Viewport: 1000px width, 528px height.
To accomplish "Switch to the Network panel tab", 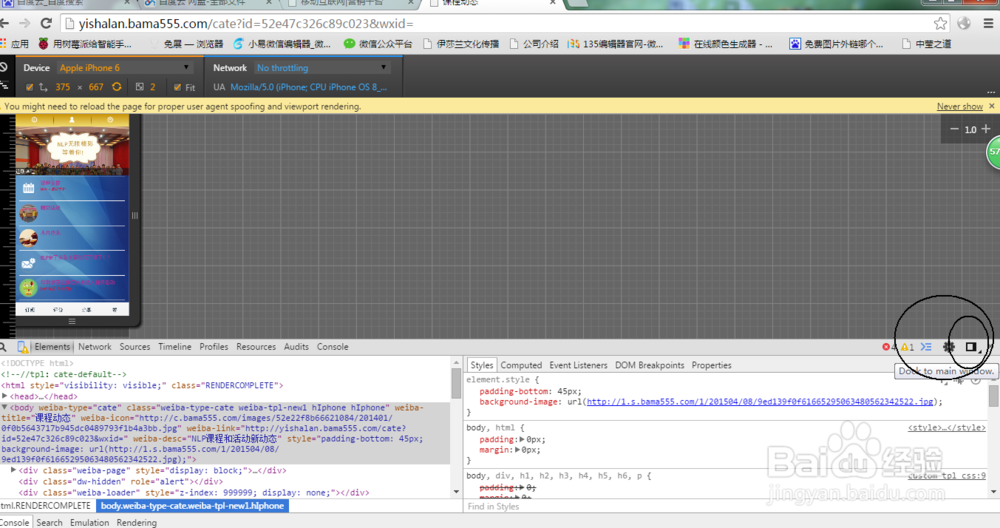I will 94,347.
